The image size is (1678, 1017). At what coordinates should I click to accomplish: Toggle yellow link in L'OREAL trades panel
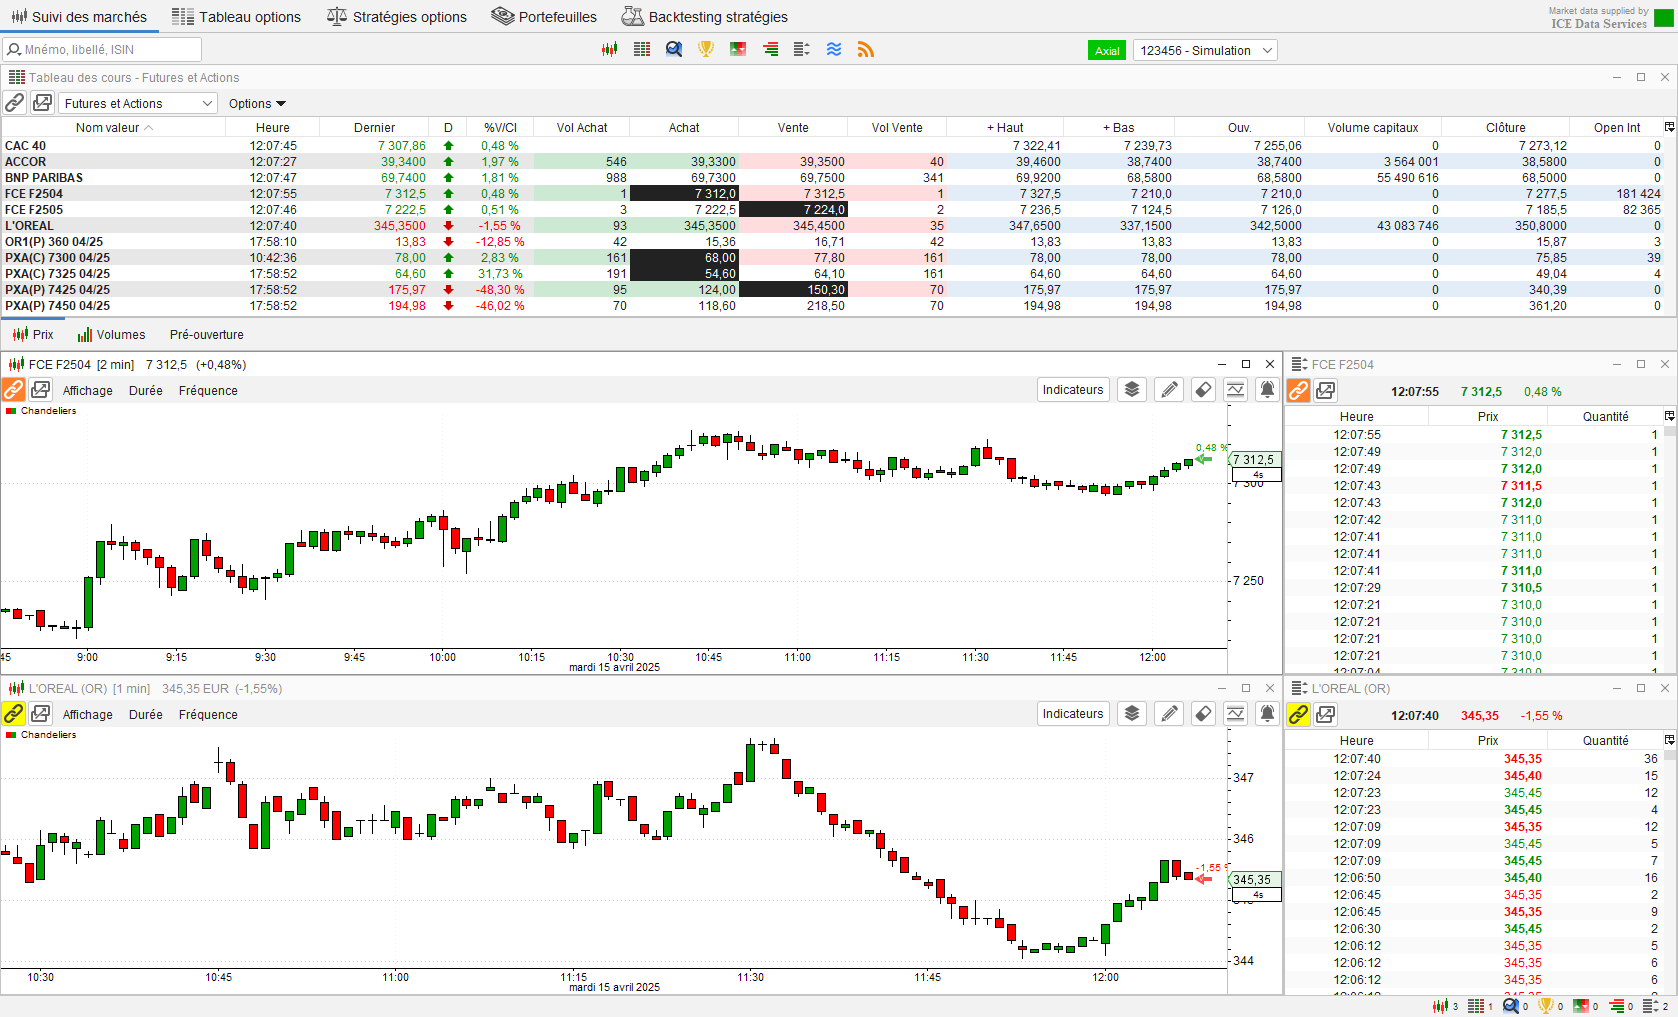tap(1298, 715)
